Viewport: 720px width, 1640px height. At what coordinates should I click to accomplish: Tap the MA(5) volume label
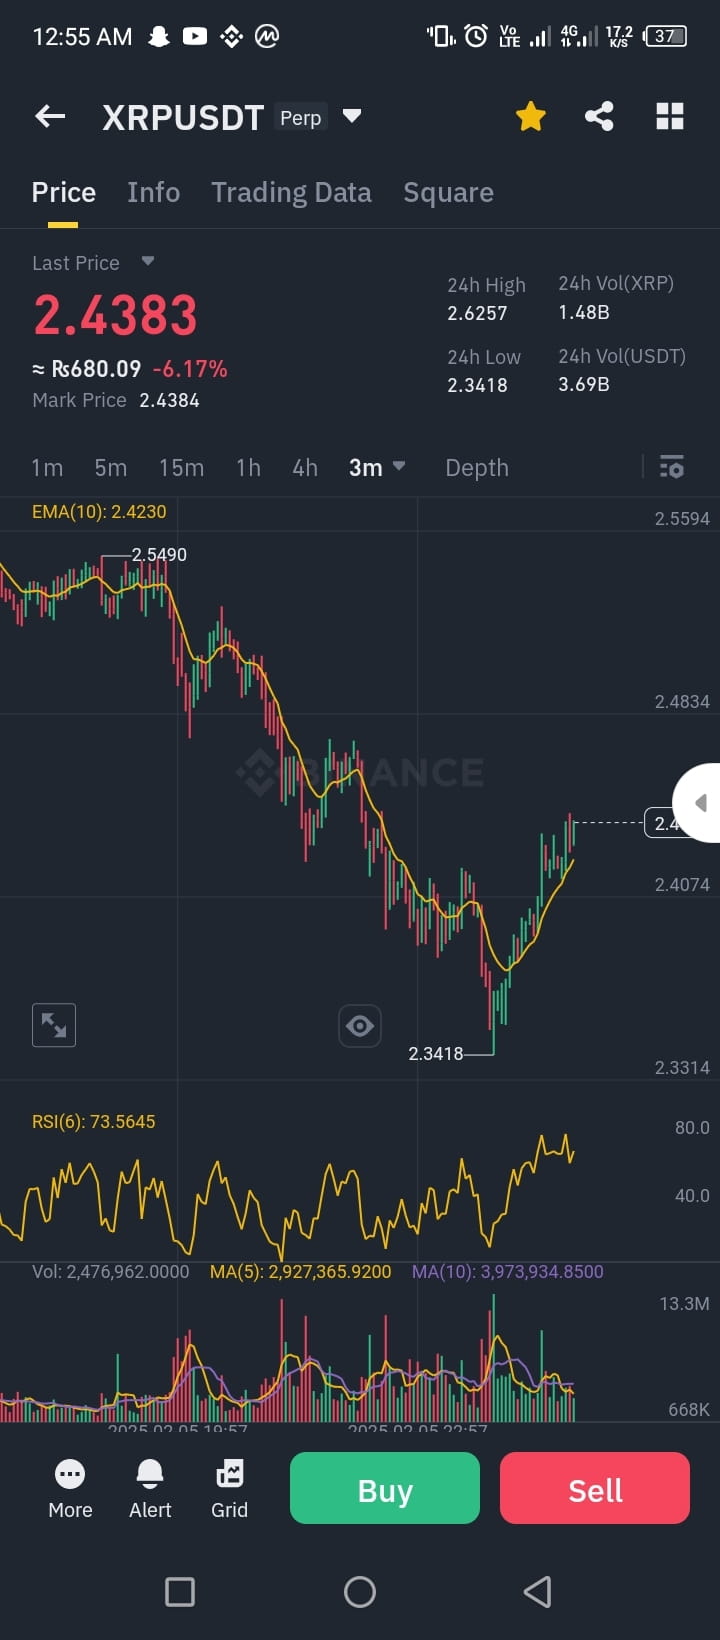[300, 1272]
